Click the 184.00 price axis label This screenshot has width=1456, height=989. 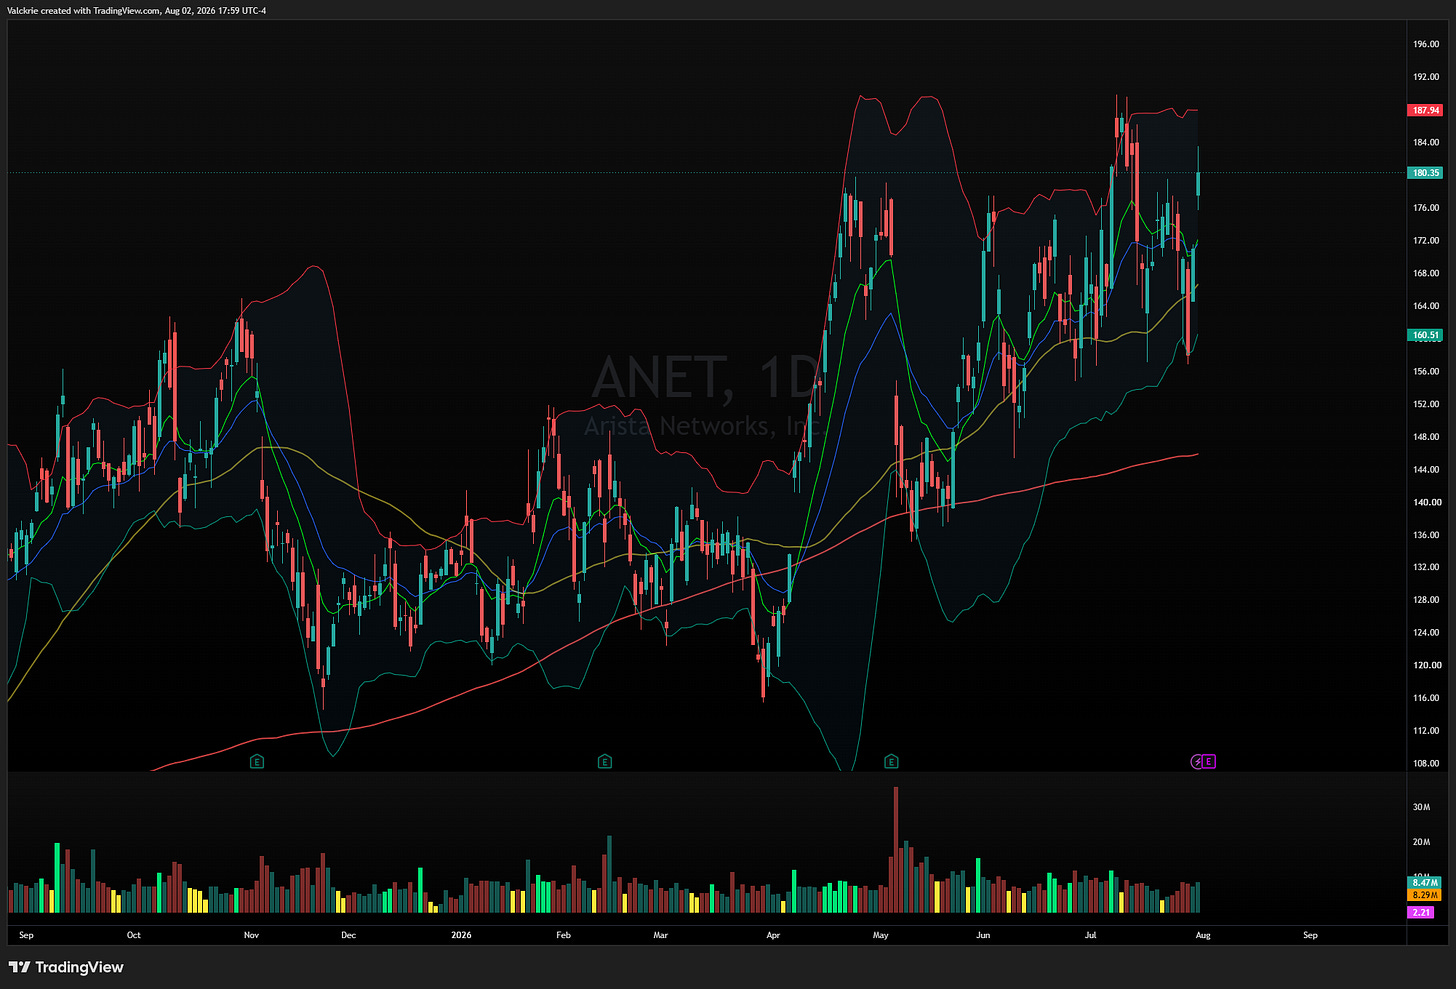pos(1426,142)
